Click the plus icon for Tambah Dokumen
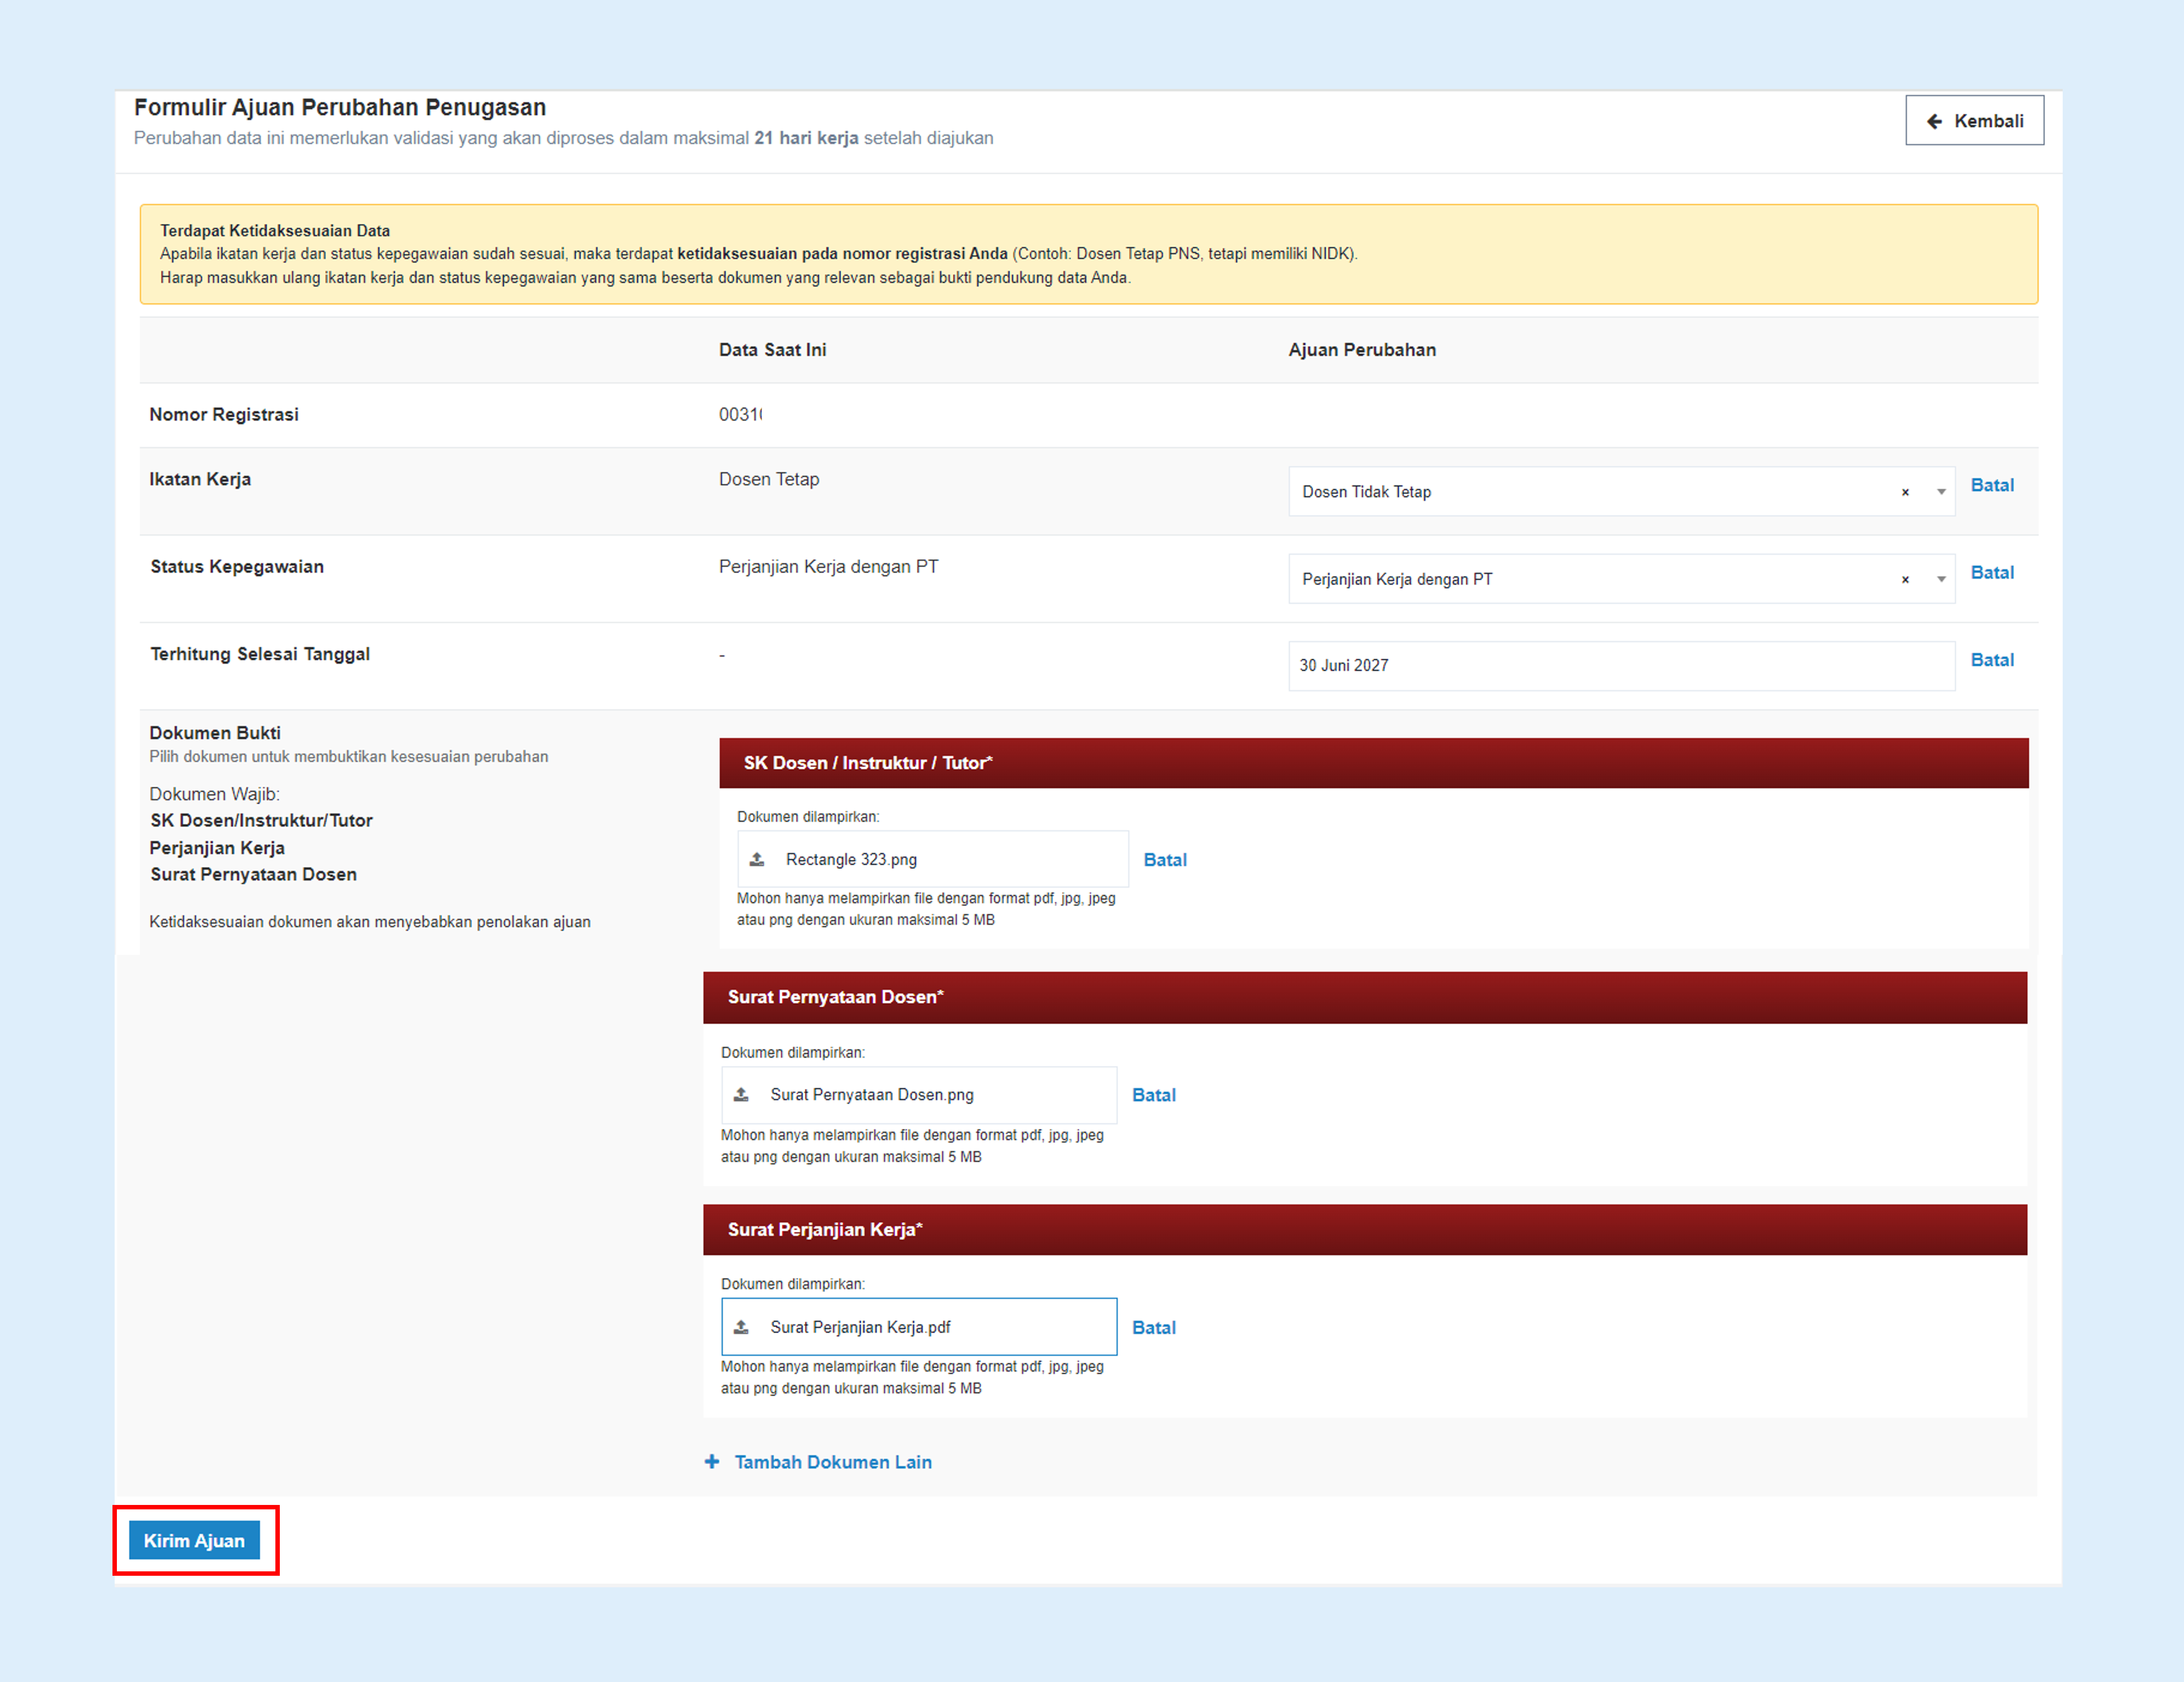Viewport: 2184px width, 1682px height. tap(712, 1462)
